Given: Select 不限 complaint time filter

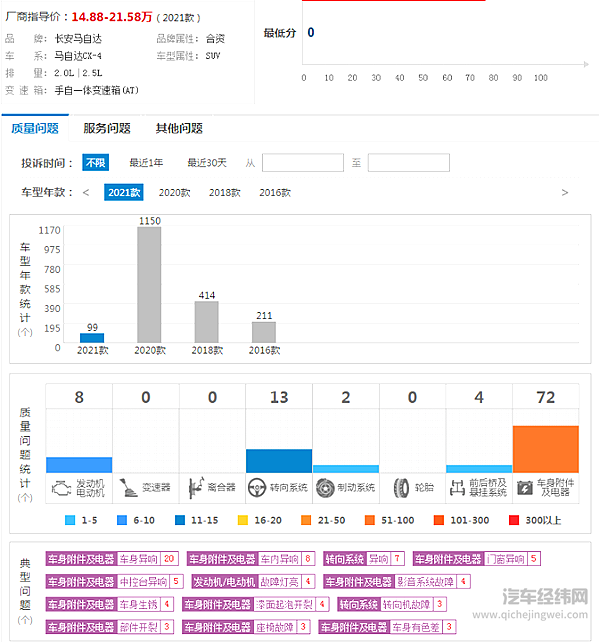Looking at the screenshot, I should click(96, 163).
